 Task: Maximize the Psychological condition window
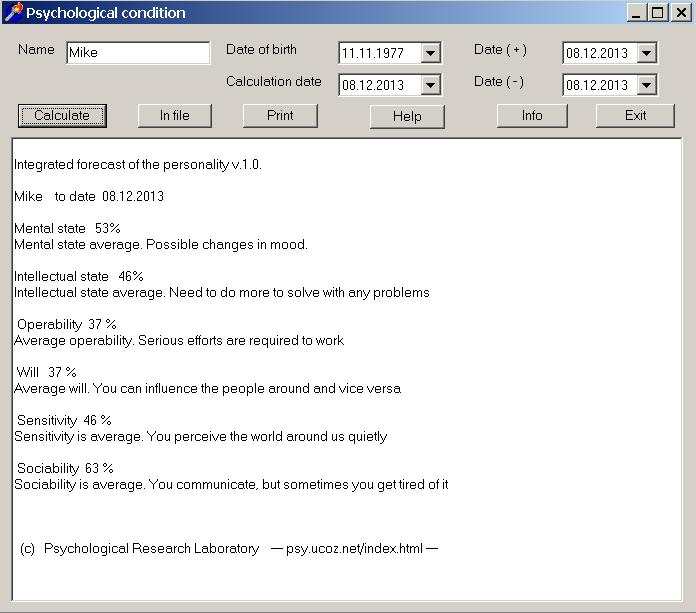(x=657, y=12)
